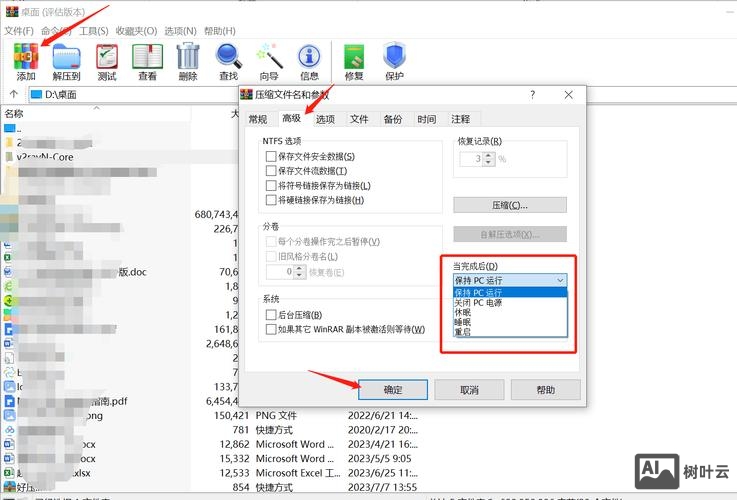Switch to the 时间 tab
737x500 pixels.
click(x=427, y=119)
